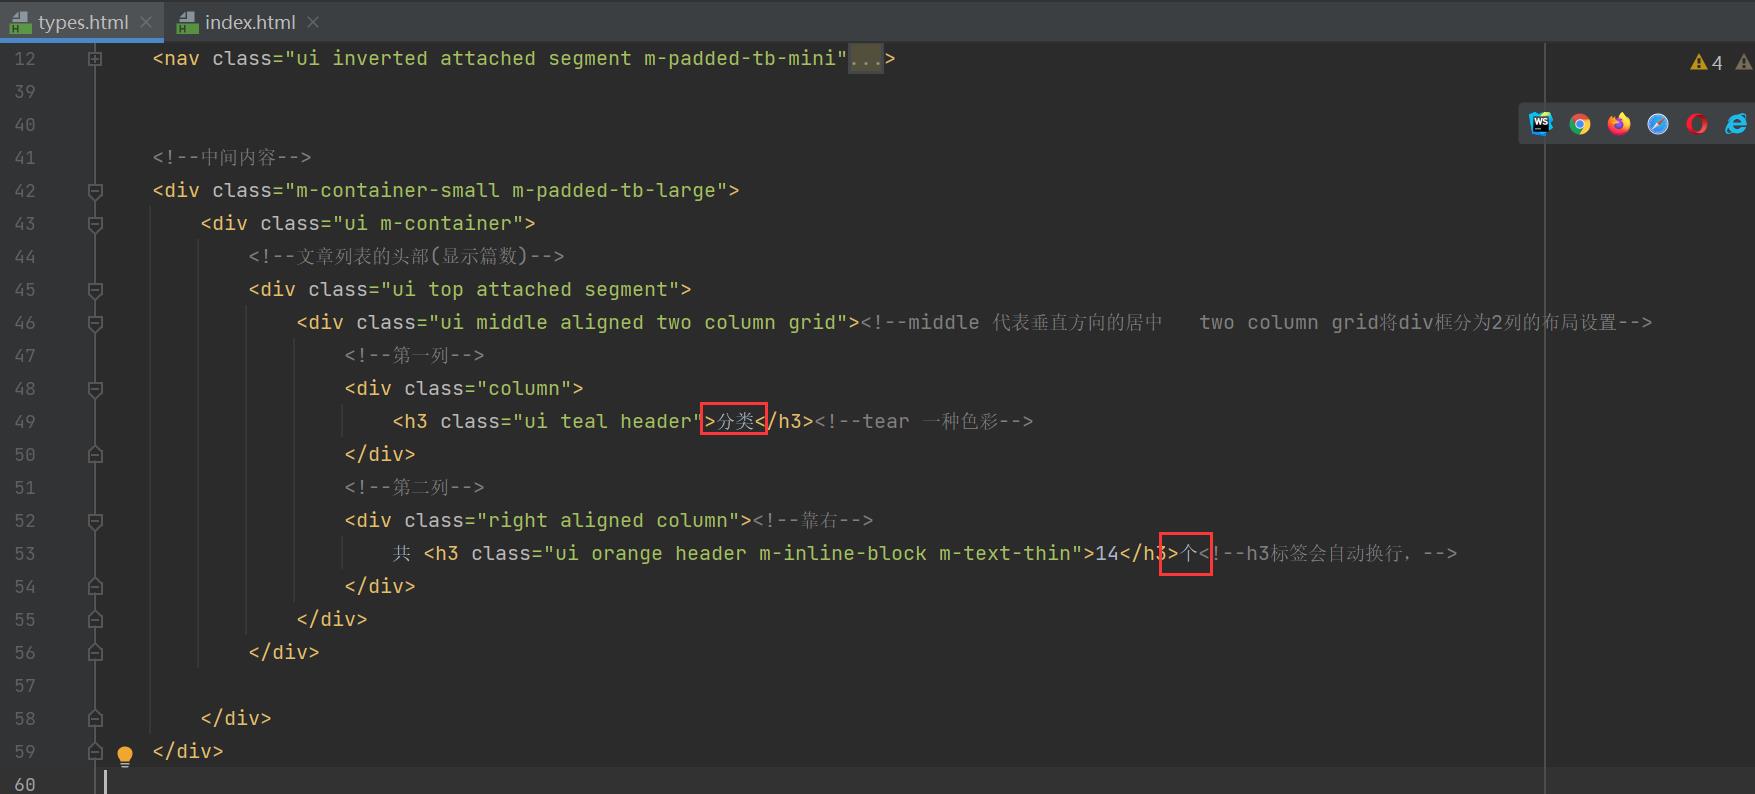1755x794 pixels.
Task: Click line number 53 in the gutter
Action: click(x=25, y=554)
